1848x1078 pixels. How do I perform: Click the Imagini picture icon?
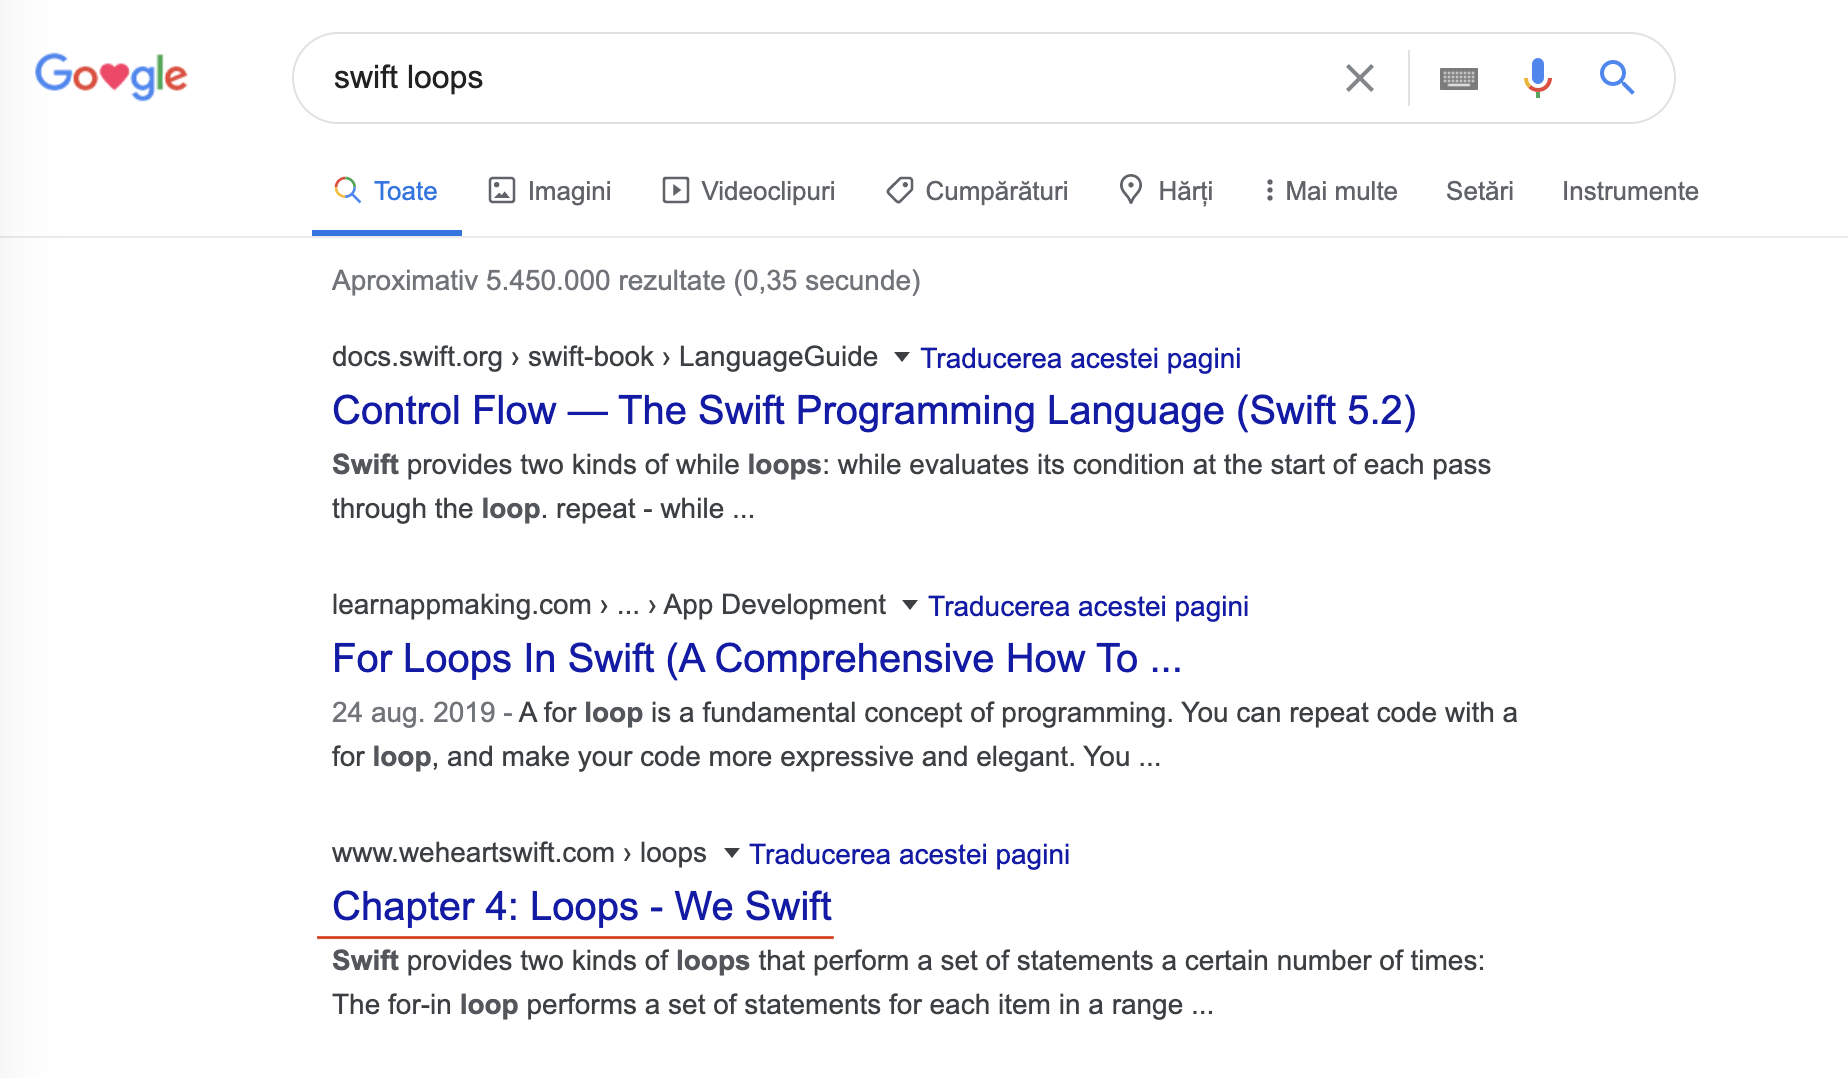(x=501, y=190)
